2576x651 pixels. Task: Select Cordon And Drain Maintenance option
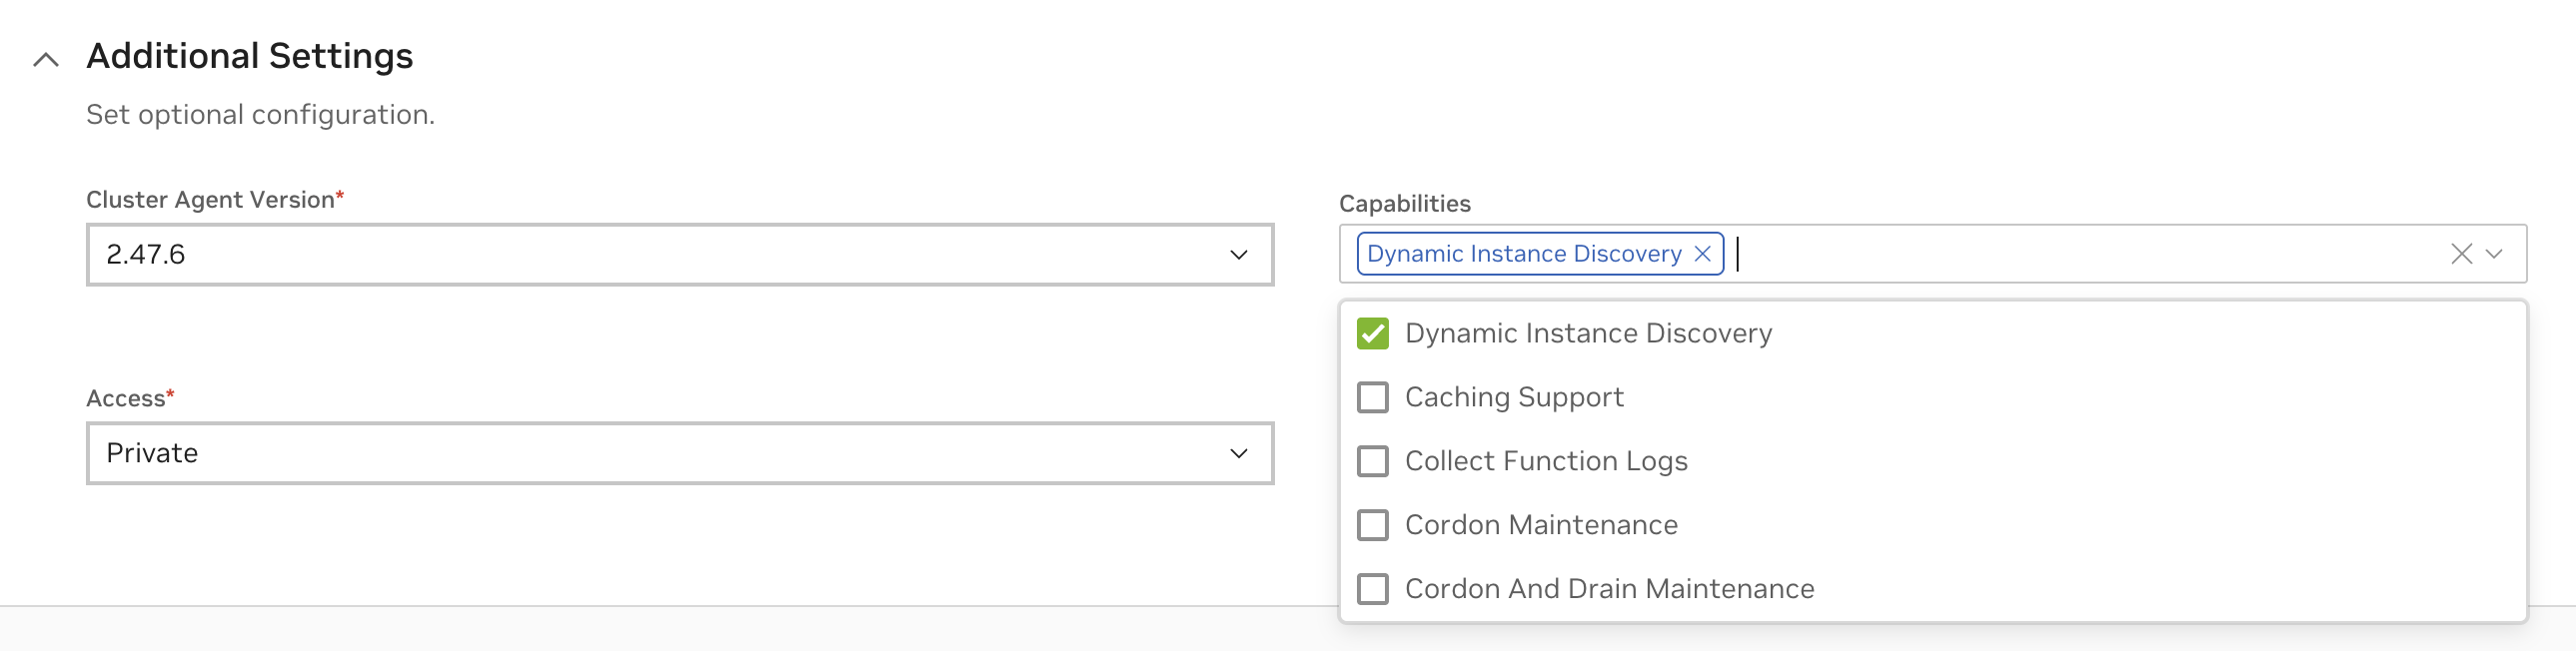[x=1609, y=589]
